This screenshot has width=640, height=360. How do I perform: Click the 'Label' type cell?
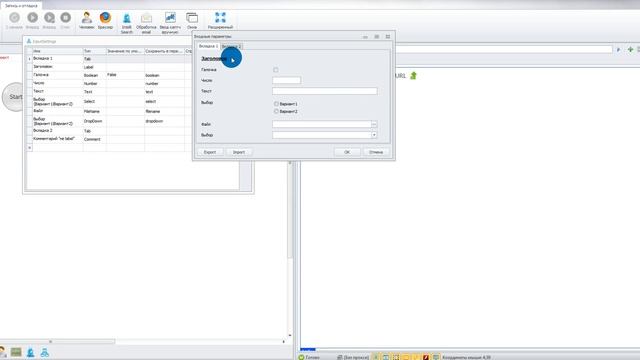pos(95,67)
